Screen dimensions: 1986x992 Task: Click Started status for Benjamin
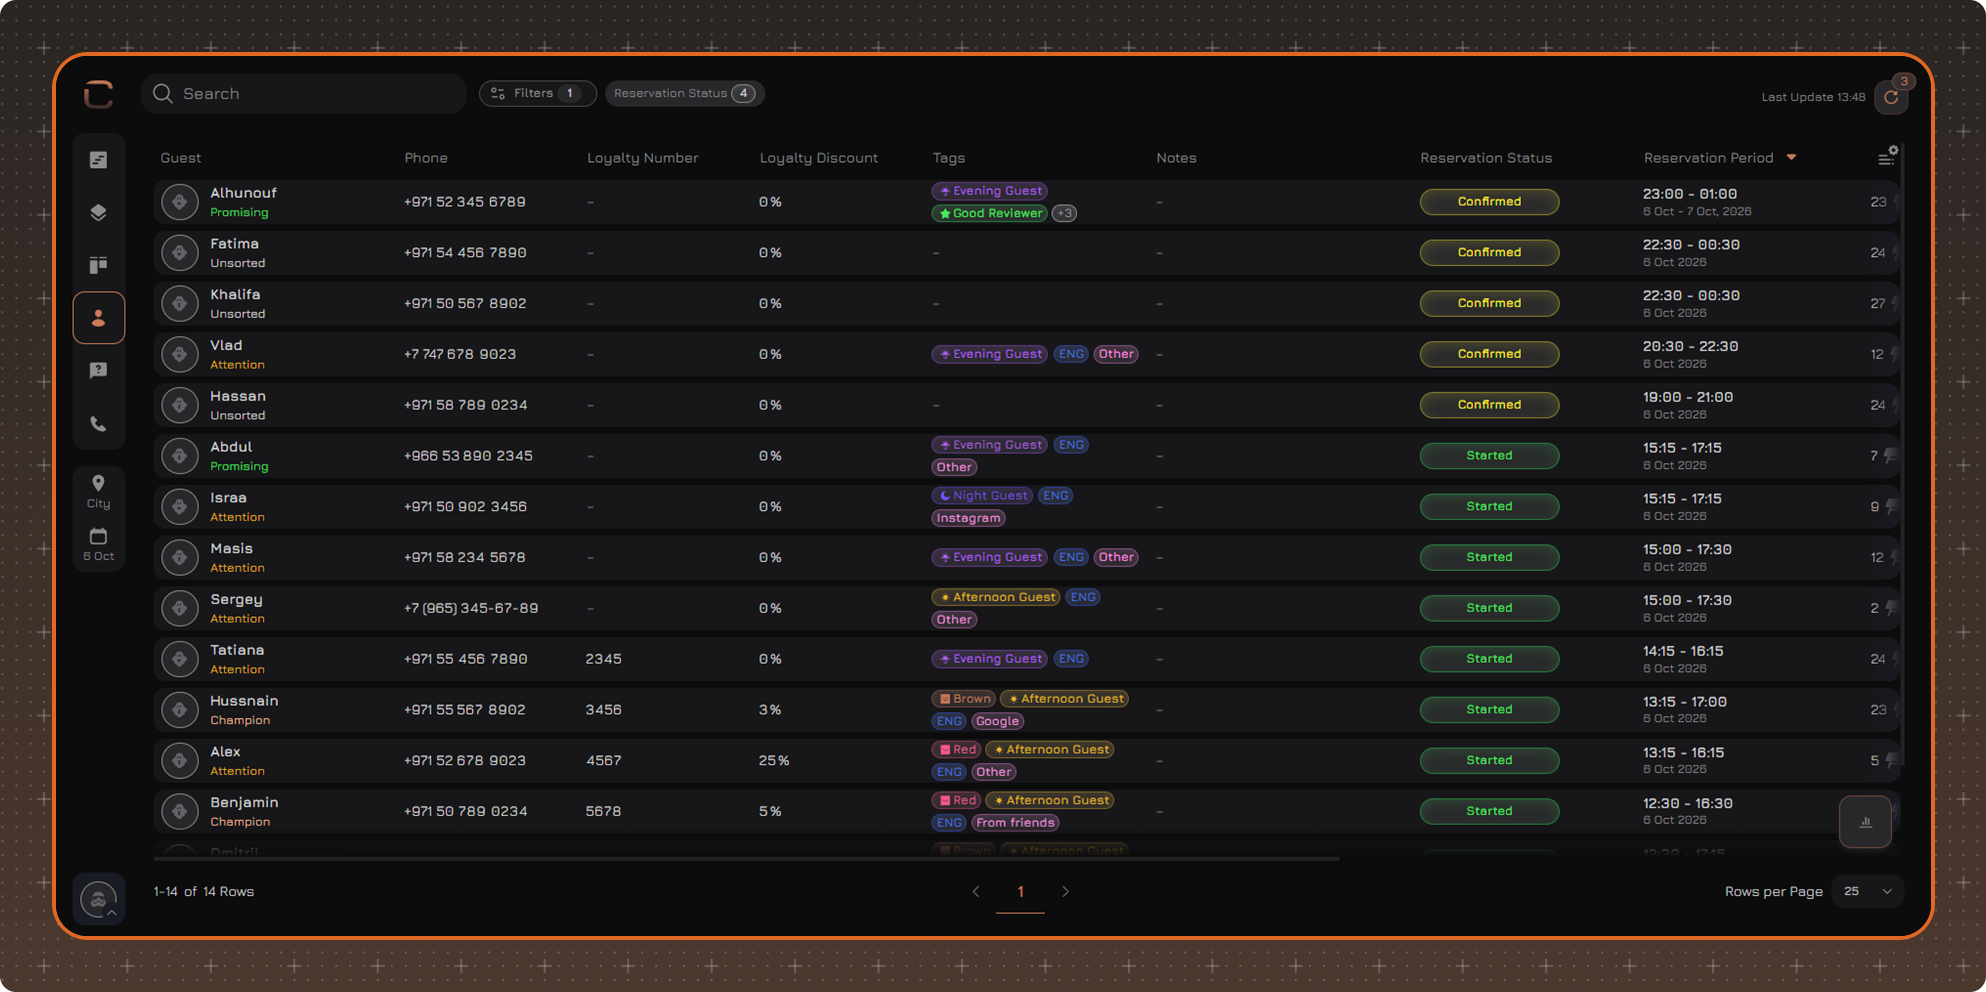[1489, 811]
